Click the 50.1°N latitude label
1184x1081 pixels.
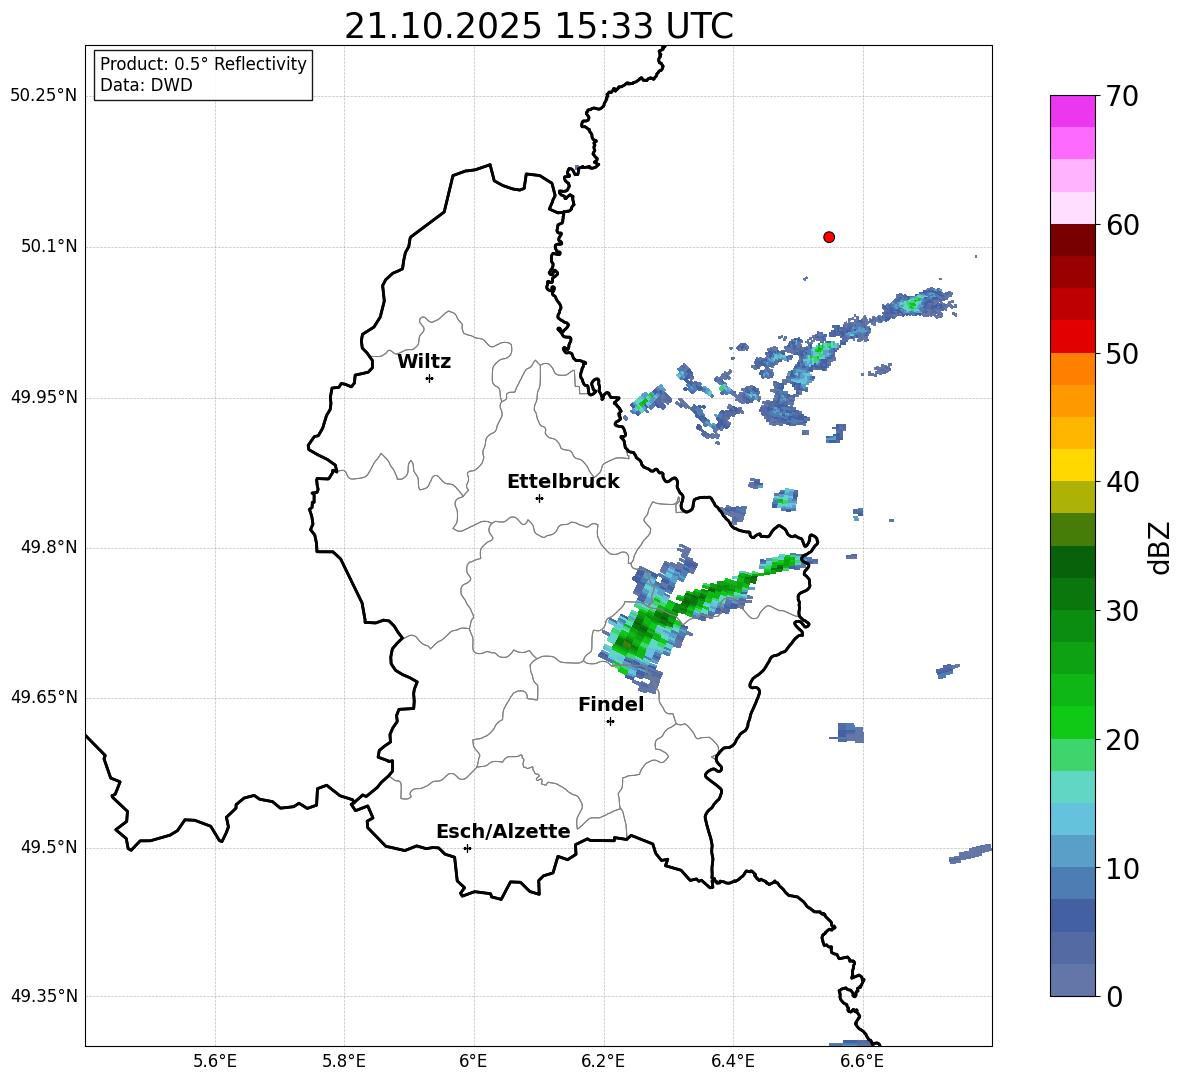coord(49,247)
